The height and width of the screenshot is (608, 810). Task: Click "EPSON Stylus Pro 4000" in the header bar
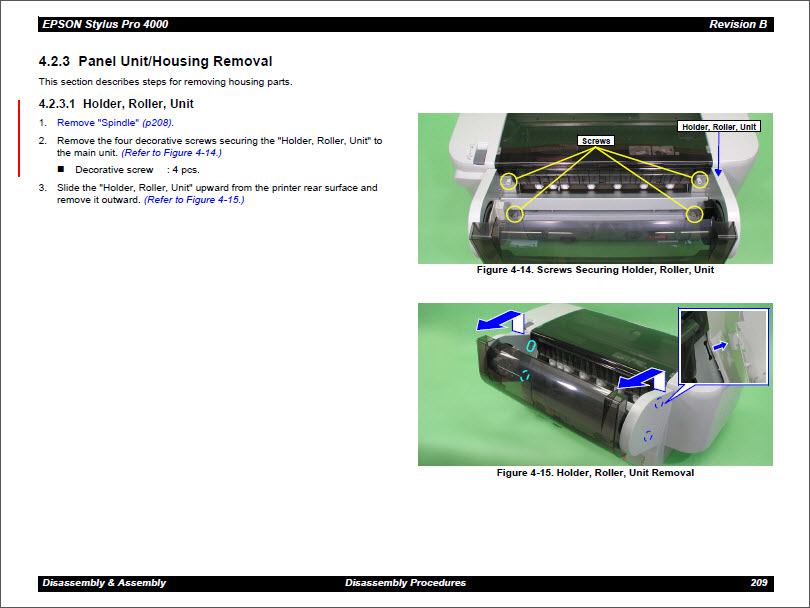[97, 24]
